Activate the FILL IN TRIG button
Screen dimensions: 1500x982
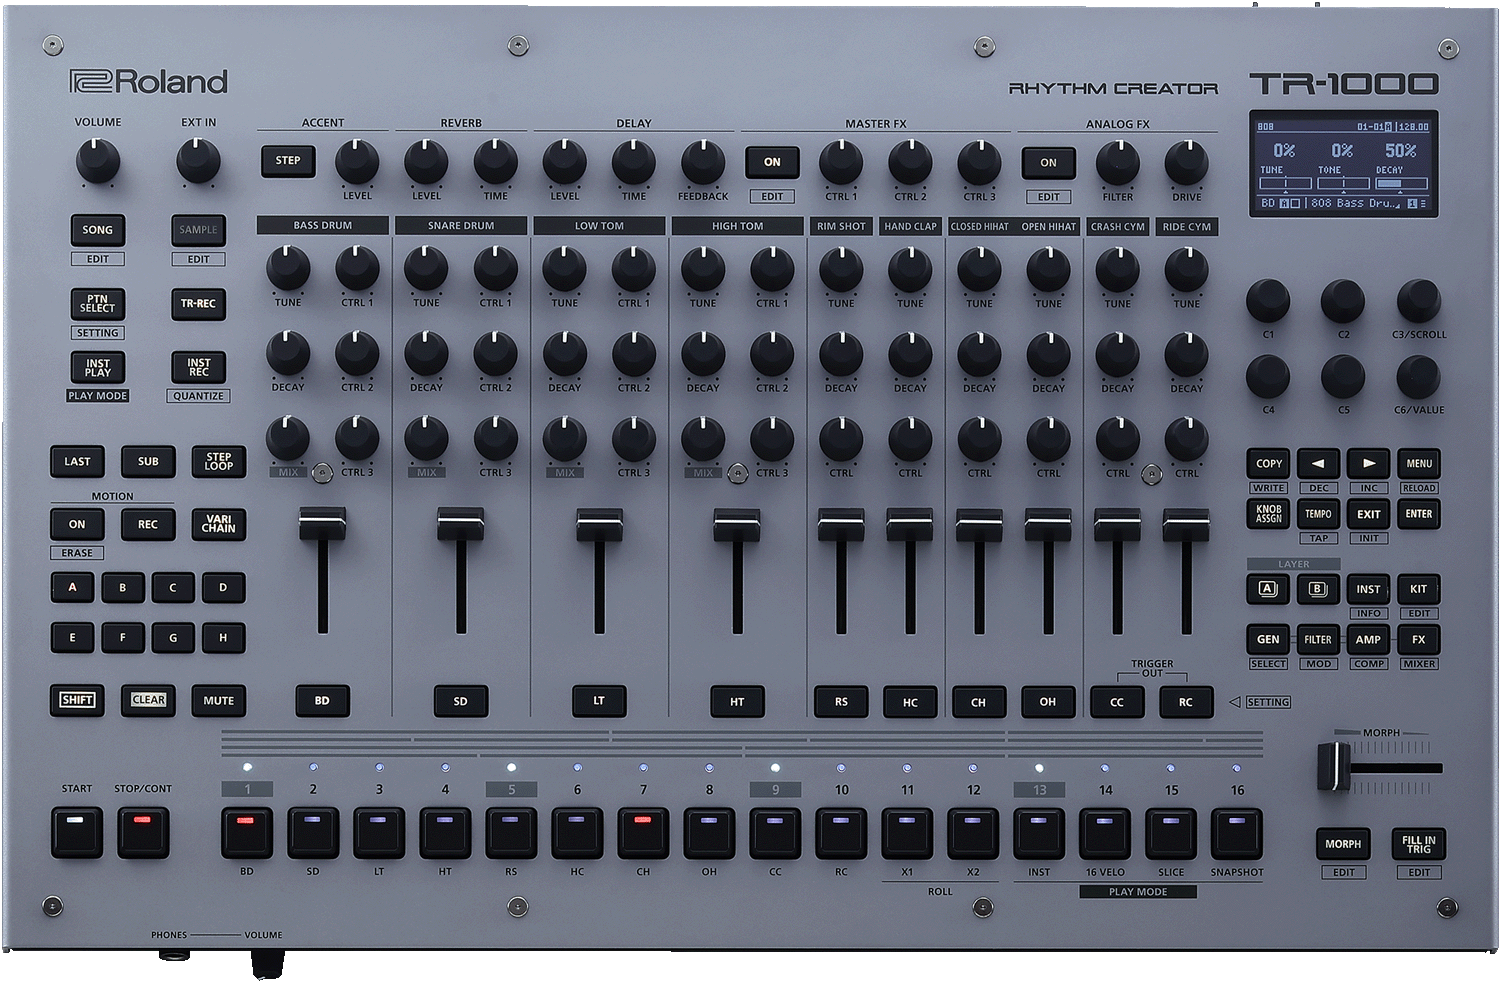point(1418,845)
